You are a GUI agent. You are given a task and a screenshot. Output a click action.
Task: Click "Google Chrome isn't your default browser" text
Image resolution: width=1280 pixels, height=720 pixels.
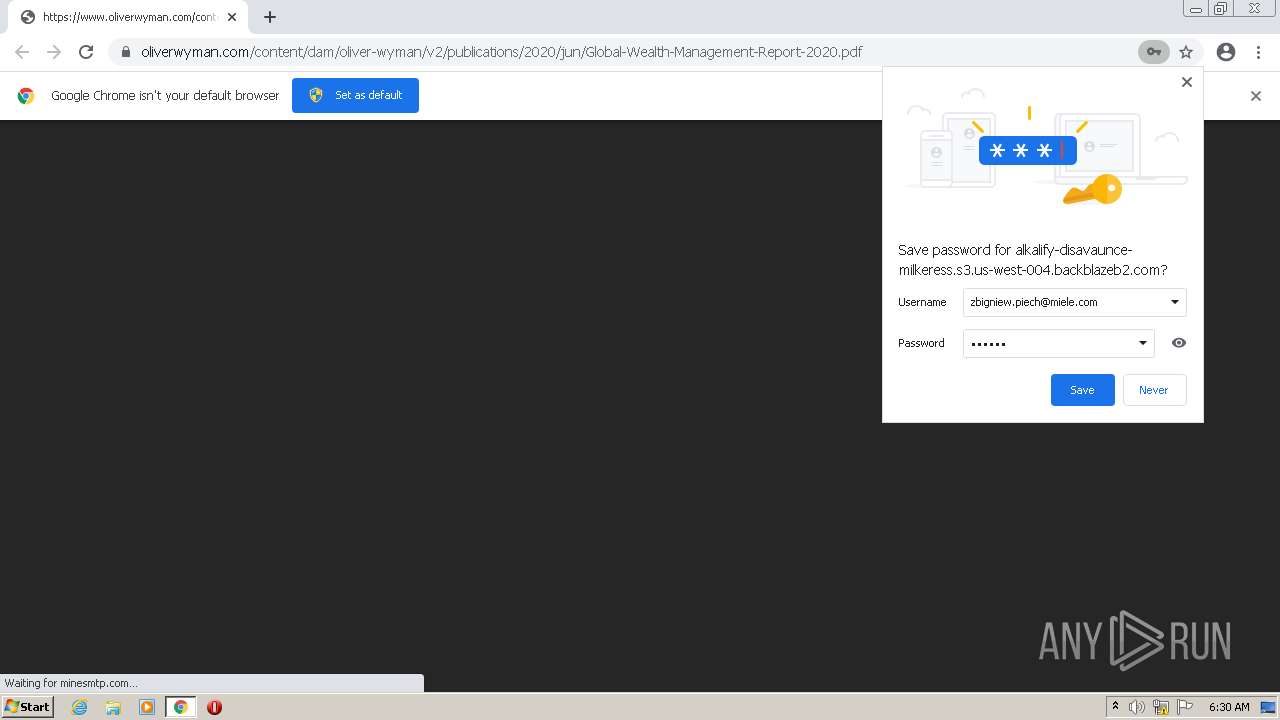click(165, 95)
